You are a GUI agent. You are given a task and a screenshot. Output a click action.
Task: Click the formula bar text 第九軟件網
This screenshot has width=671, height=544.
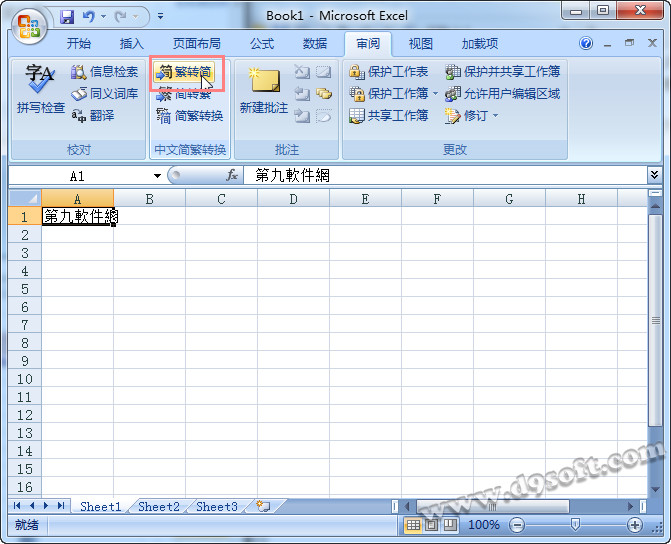point(292,175)
